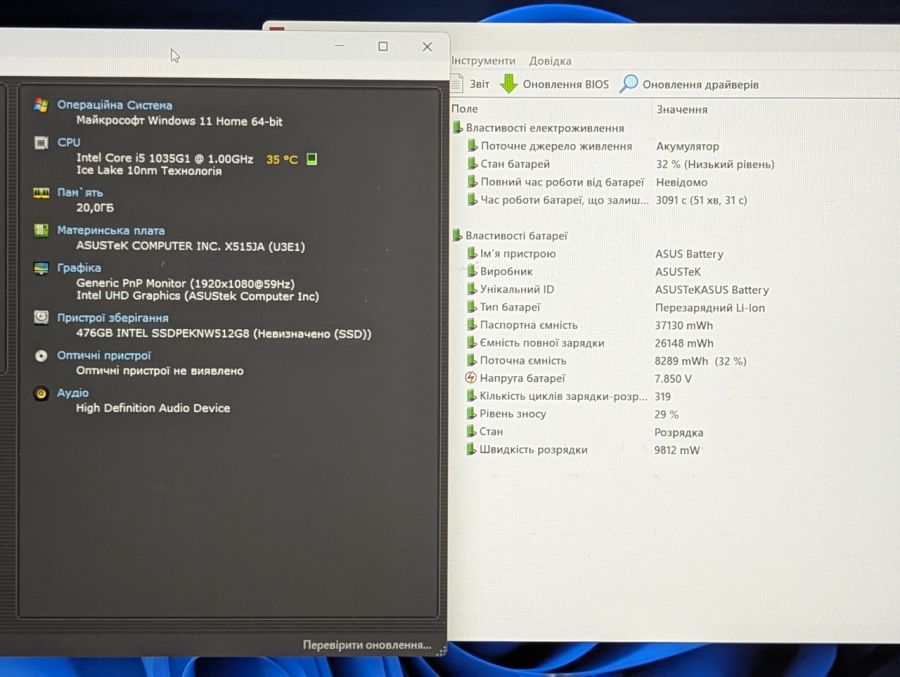Open Материнська плата section link
Image resolution: width=900 pixels, height=677 pixels.
pos(110,230)
